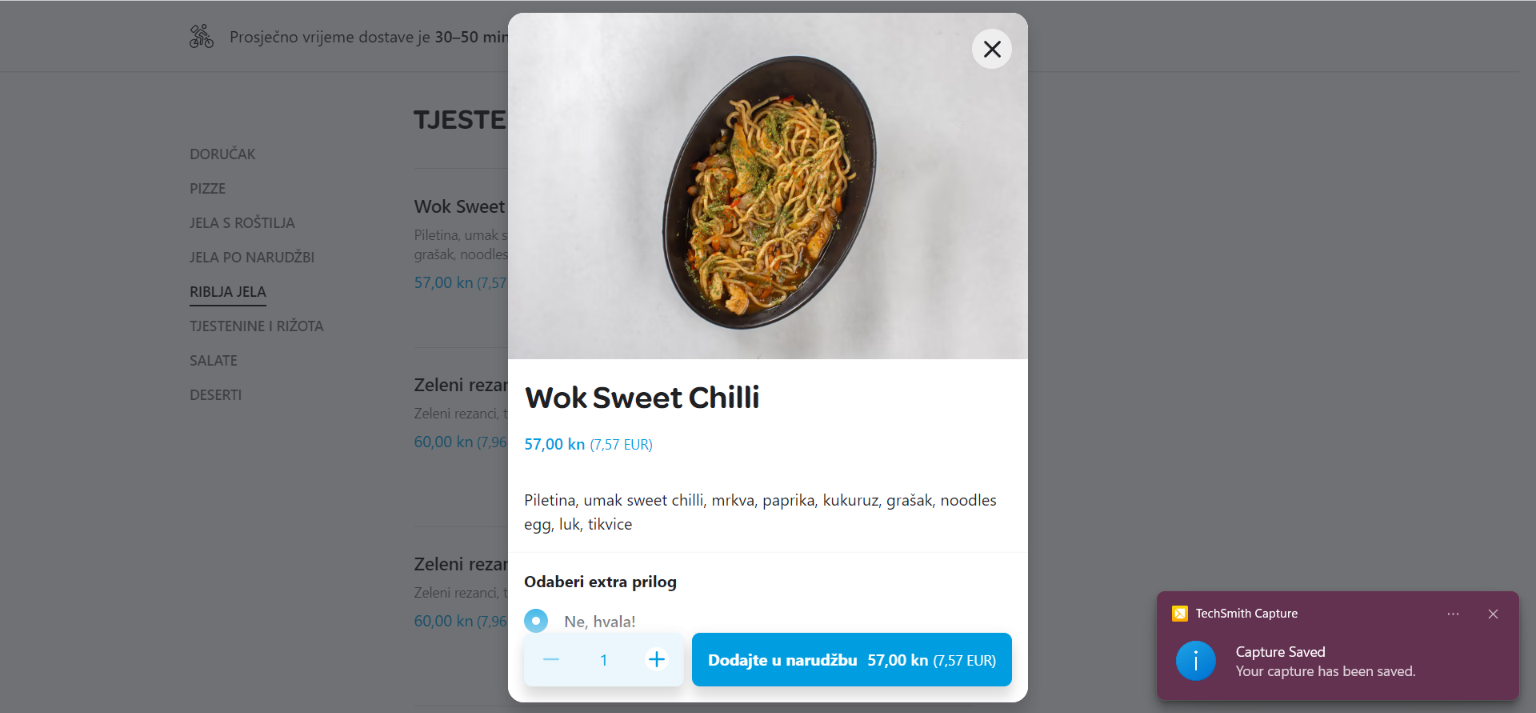
Task: Click the minus quantity button
Action: 551,660
